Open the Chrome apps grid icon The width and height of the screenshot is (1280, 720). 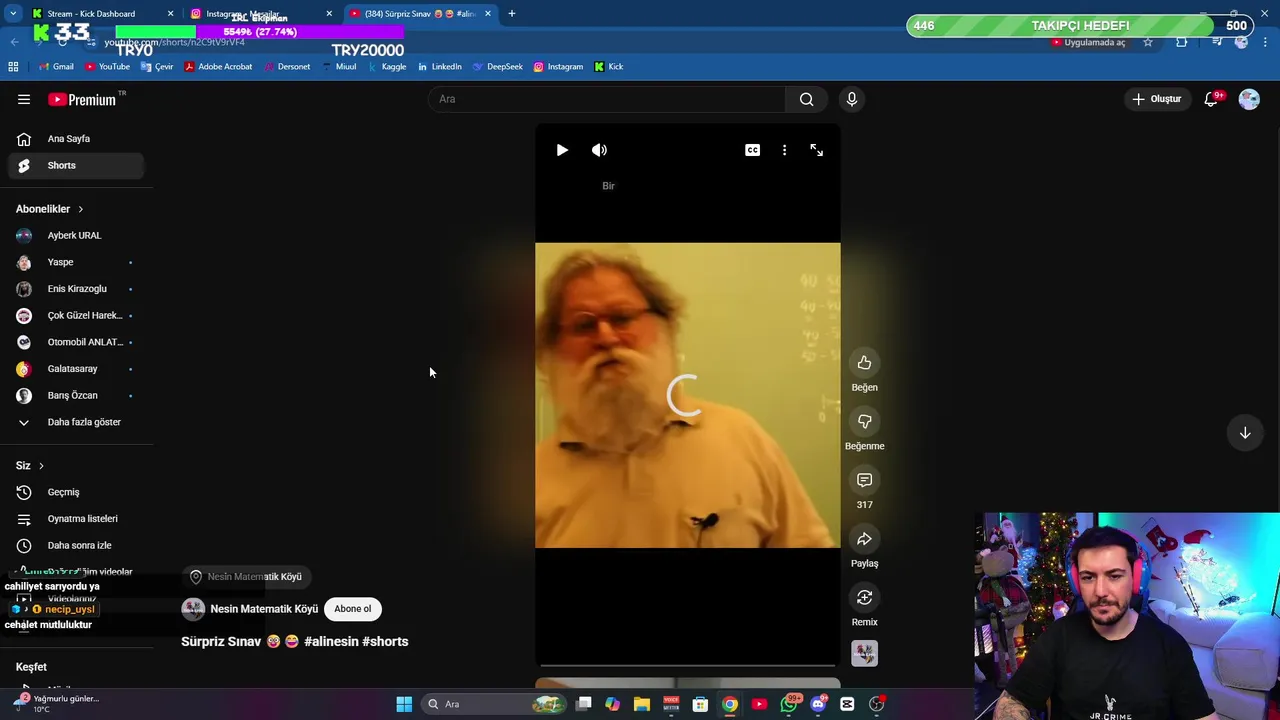tap(13, 67)
